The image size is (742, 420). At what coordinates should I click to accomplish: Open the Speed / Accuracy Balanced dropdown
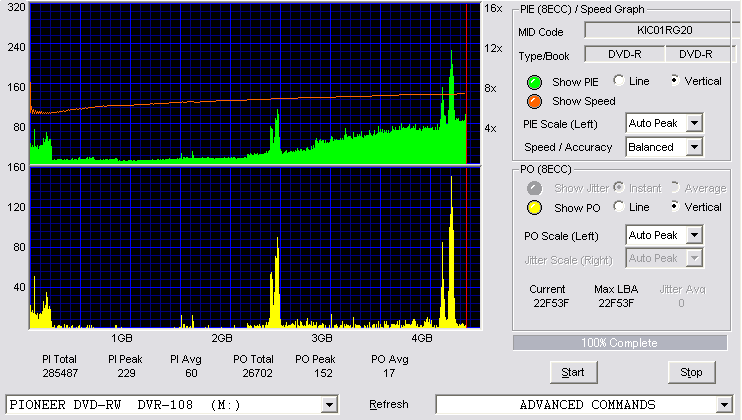click(694, 147)
